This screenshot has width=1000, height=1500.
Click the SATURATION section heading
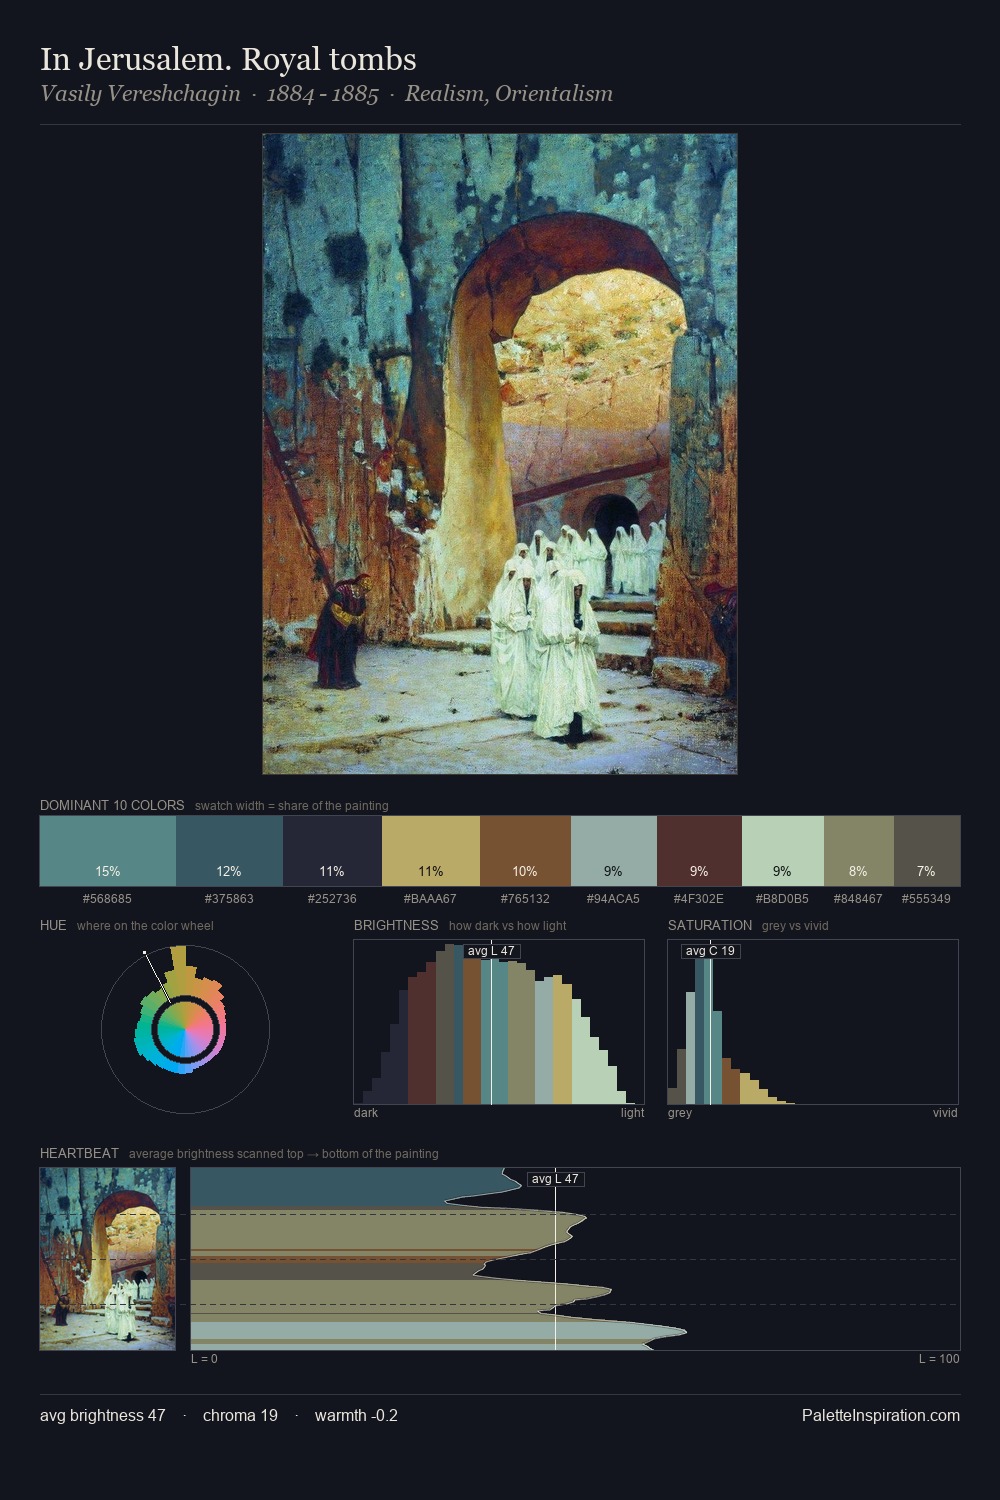(710, 925)
